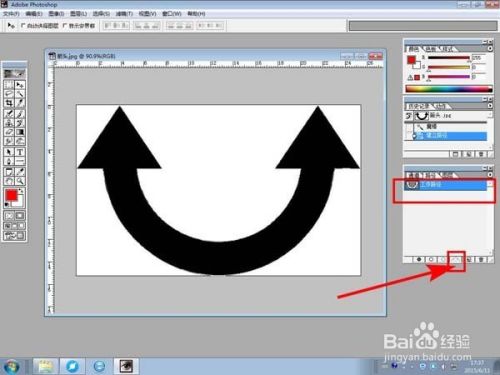Enable the auto select layer checkbox
This screenshot has width=500, height=375.
click(x=23, y=25)
